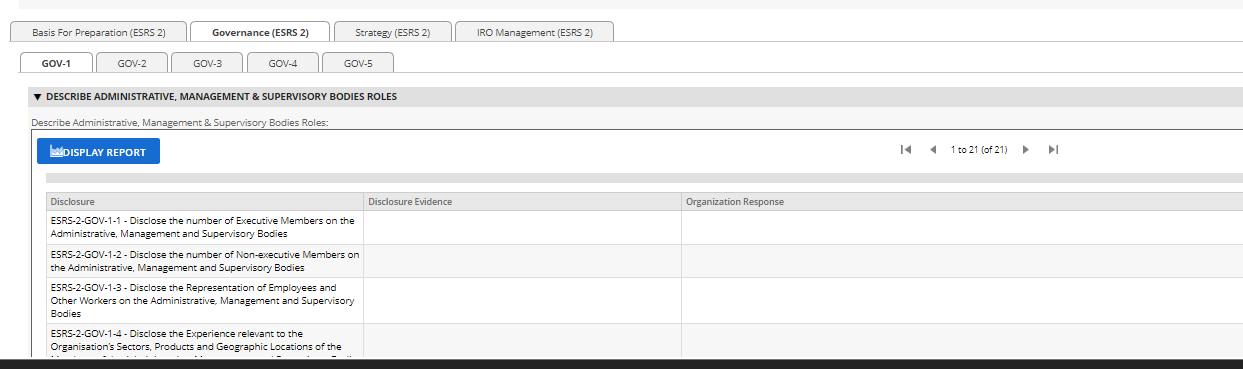
Task: Click Organization Response cell for ESRS-2-GOV-1-2
Action: (962, 261)
